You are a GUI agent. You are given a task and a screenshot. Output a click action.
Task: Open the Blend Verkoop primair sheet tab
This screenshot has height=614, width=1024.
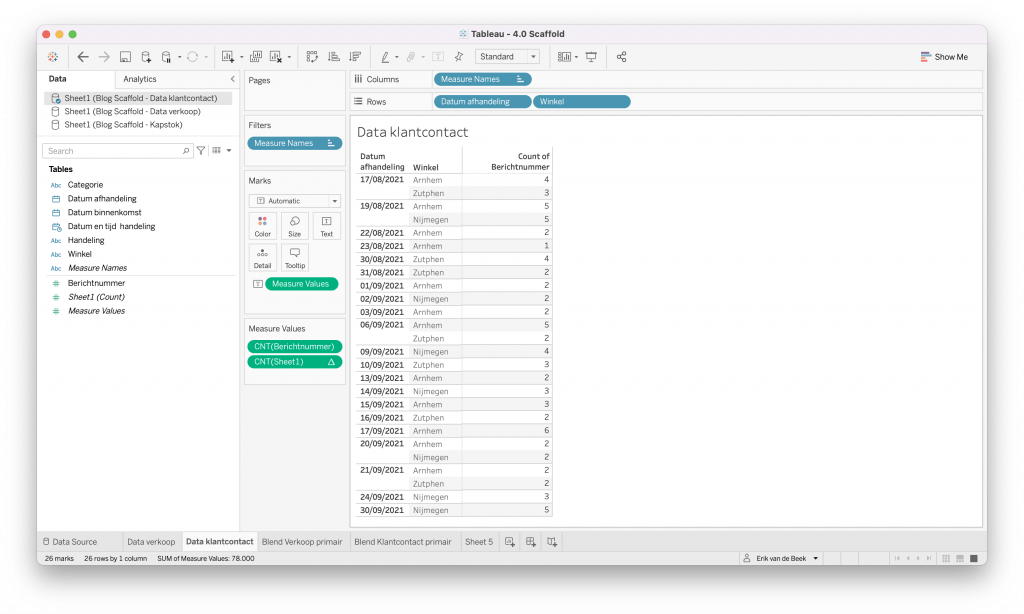pyautogui.click(x=303, y=542)
